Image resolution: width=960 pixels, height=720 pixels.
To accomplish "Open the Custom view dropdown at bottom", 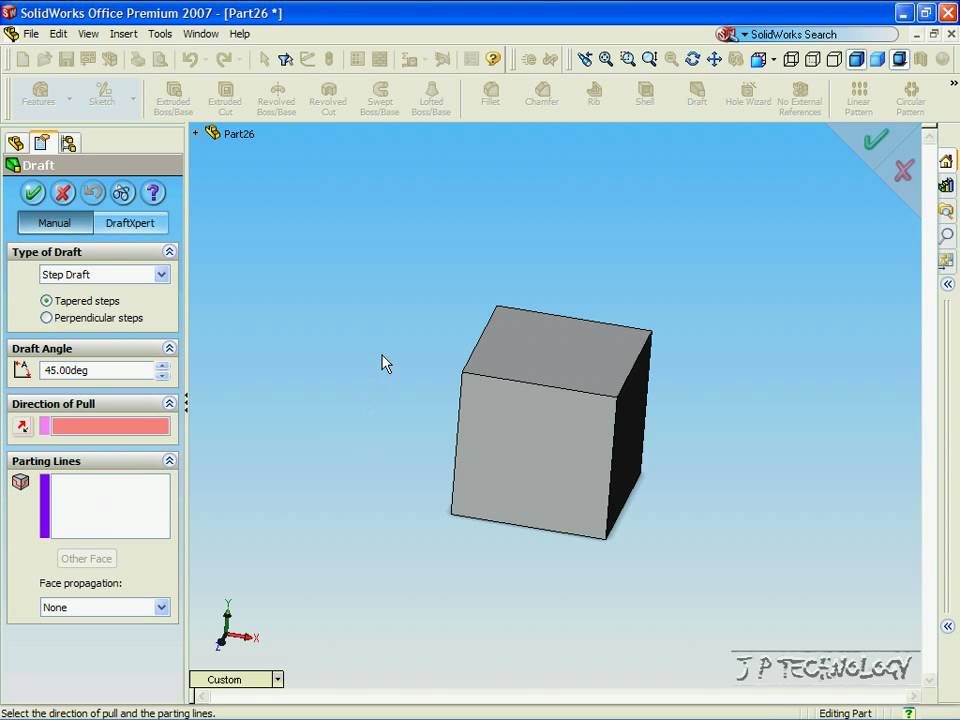I will pyautogui.click(x=278, y=679).
